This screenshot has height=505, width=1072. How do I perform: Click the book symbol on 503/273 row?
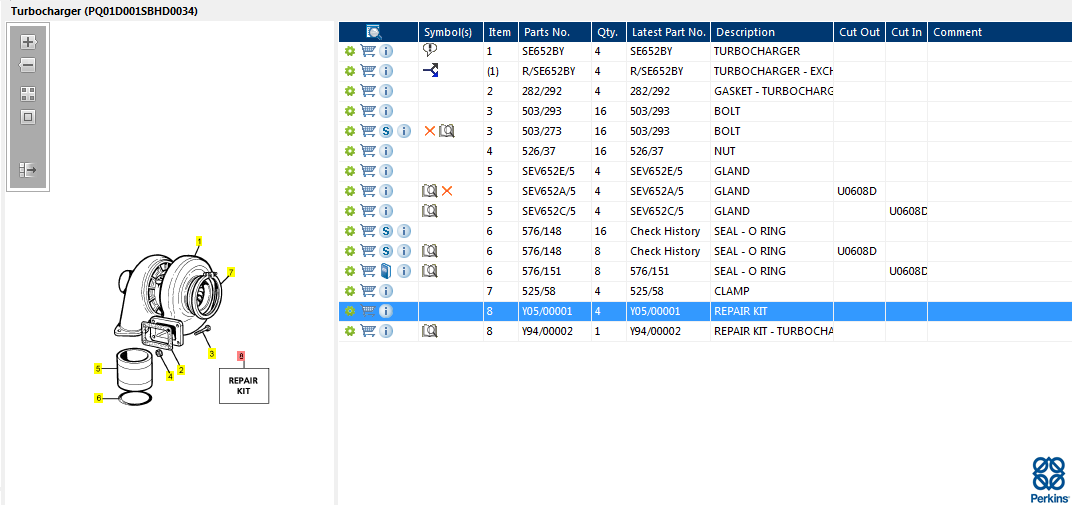coord(446,131)
